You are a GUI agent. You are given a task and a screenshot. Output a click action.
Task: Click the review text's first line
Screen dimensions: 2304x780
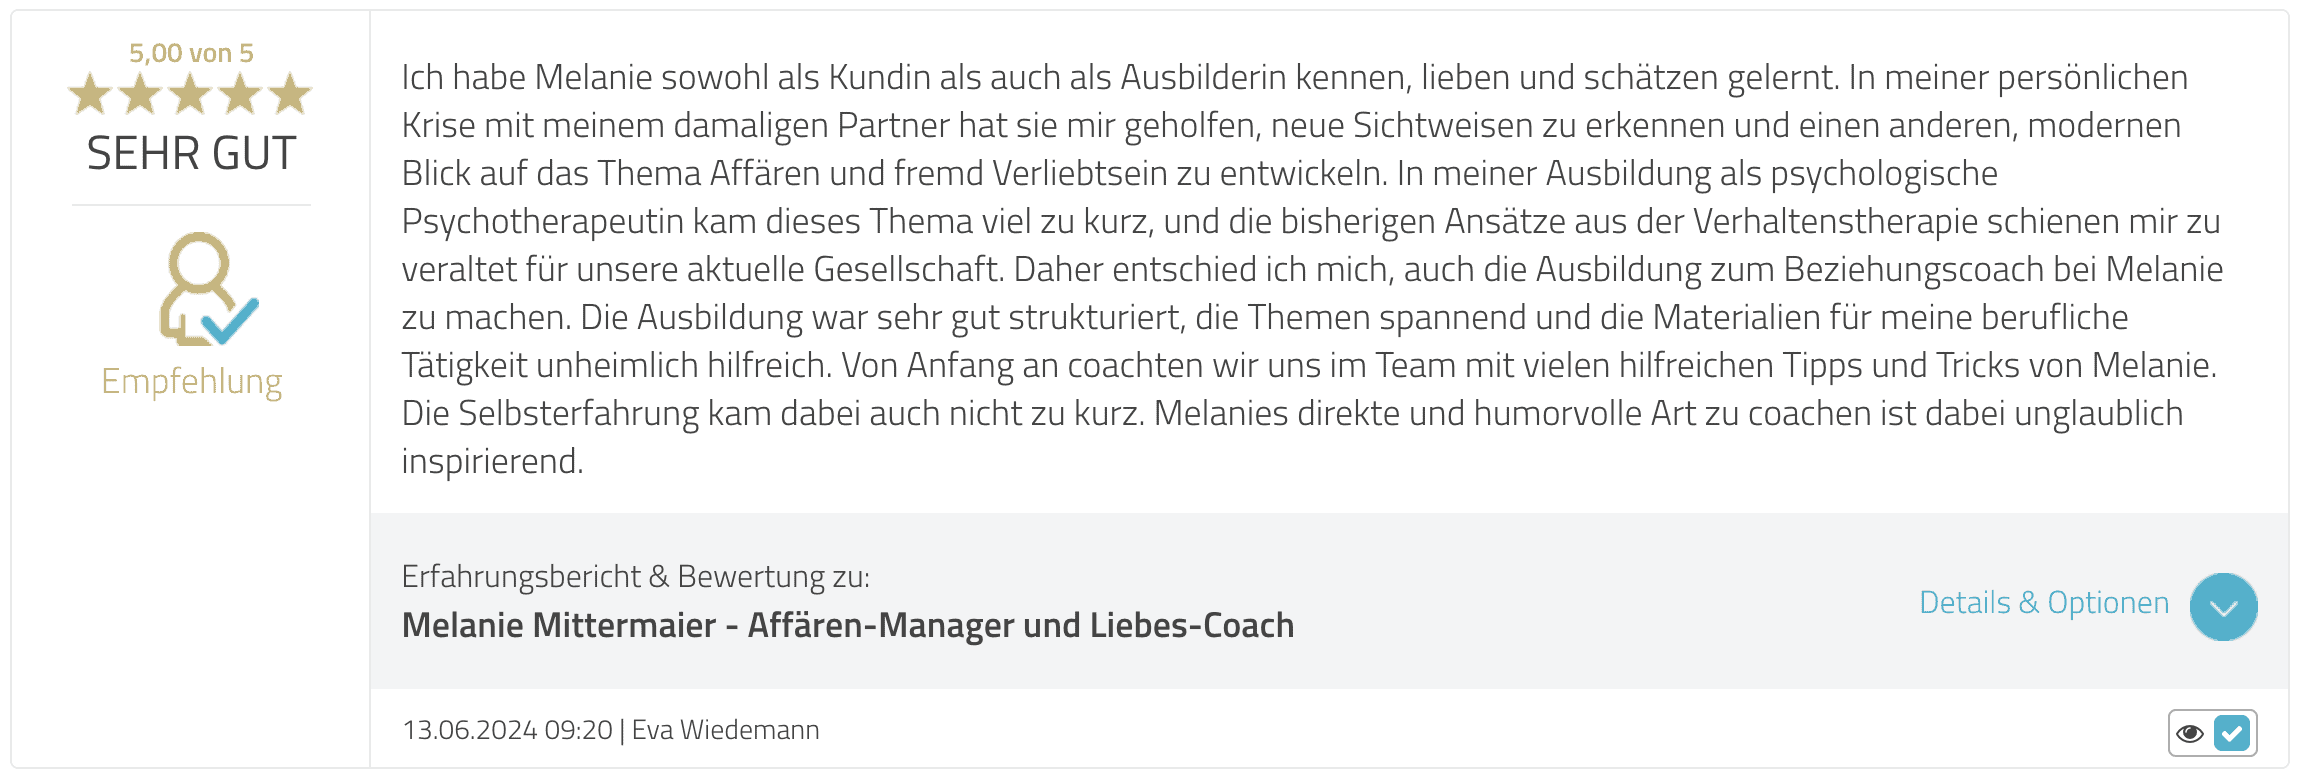[x=1294, y=78]
